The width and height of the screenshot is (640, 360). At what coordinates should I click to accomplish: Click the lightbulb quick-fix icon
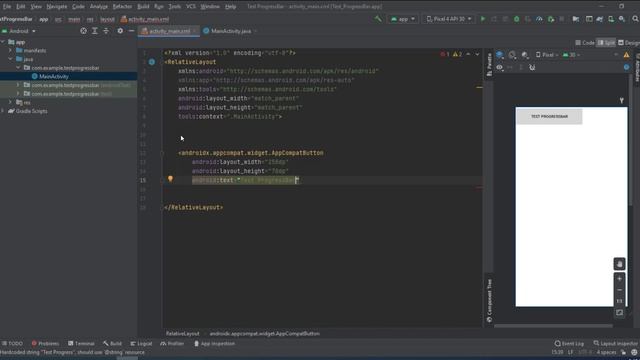pos(170,179)
